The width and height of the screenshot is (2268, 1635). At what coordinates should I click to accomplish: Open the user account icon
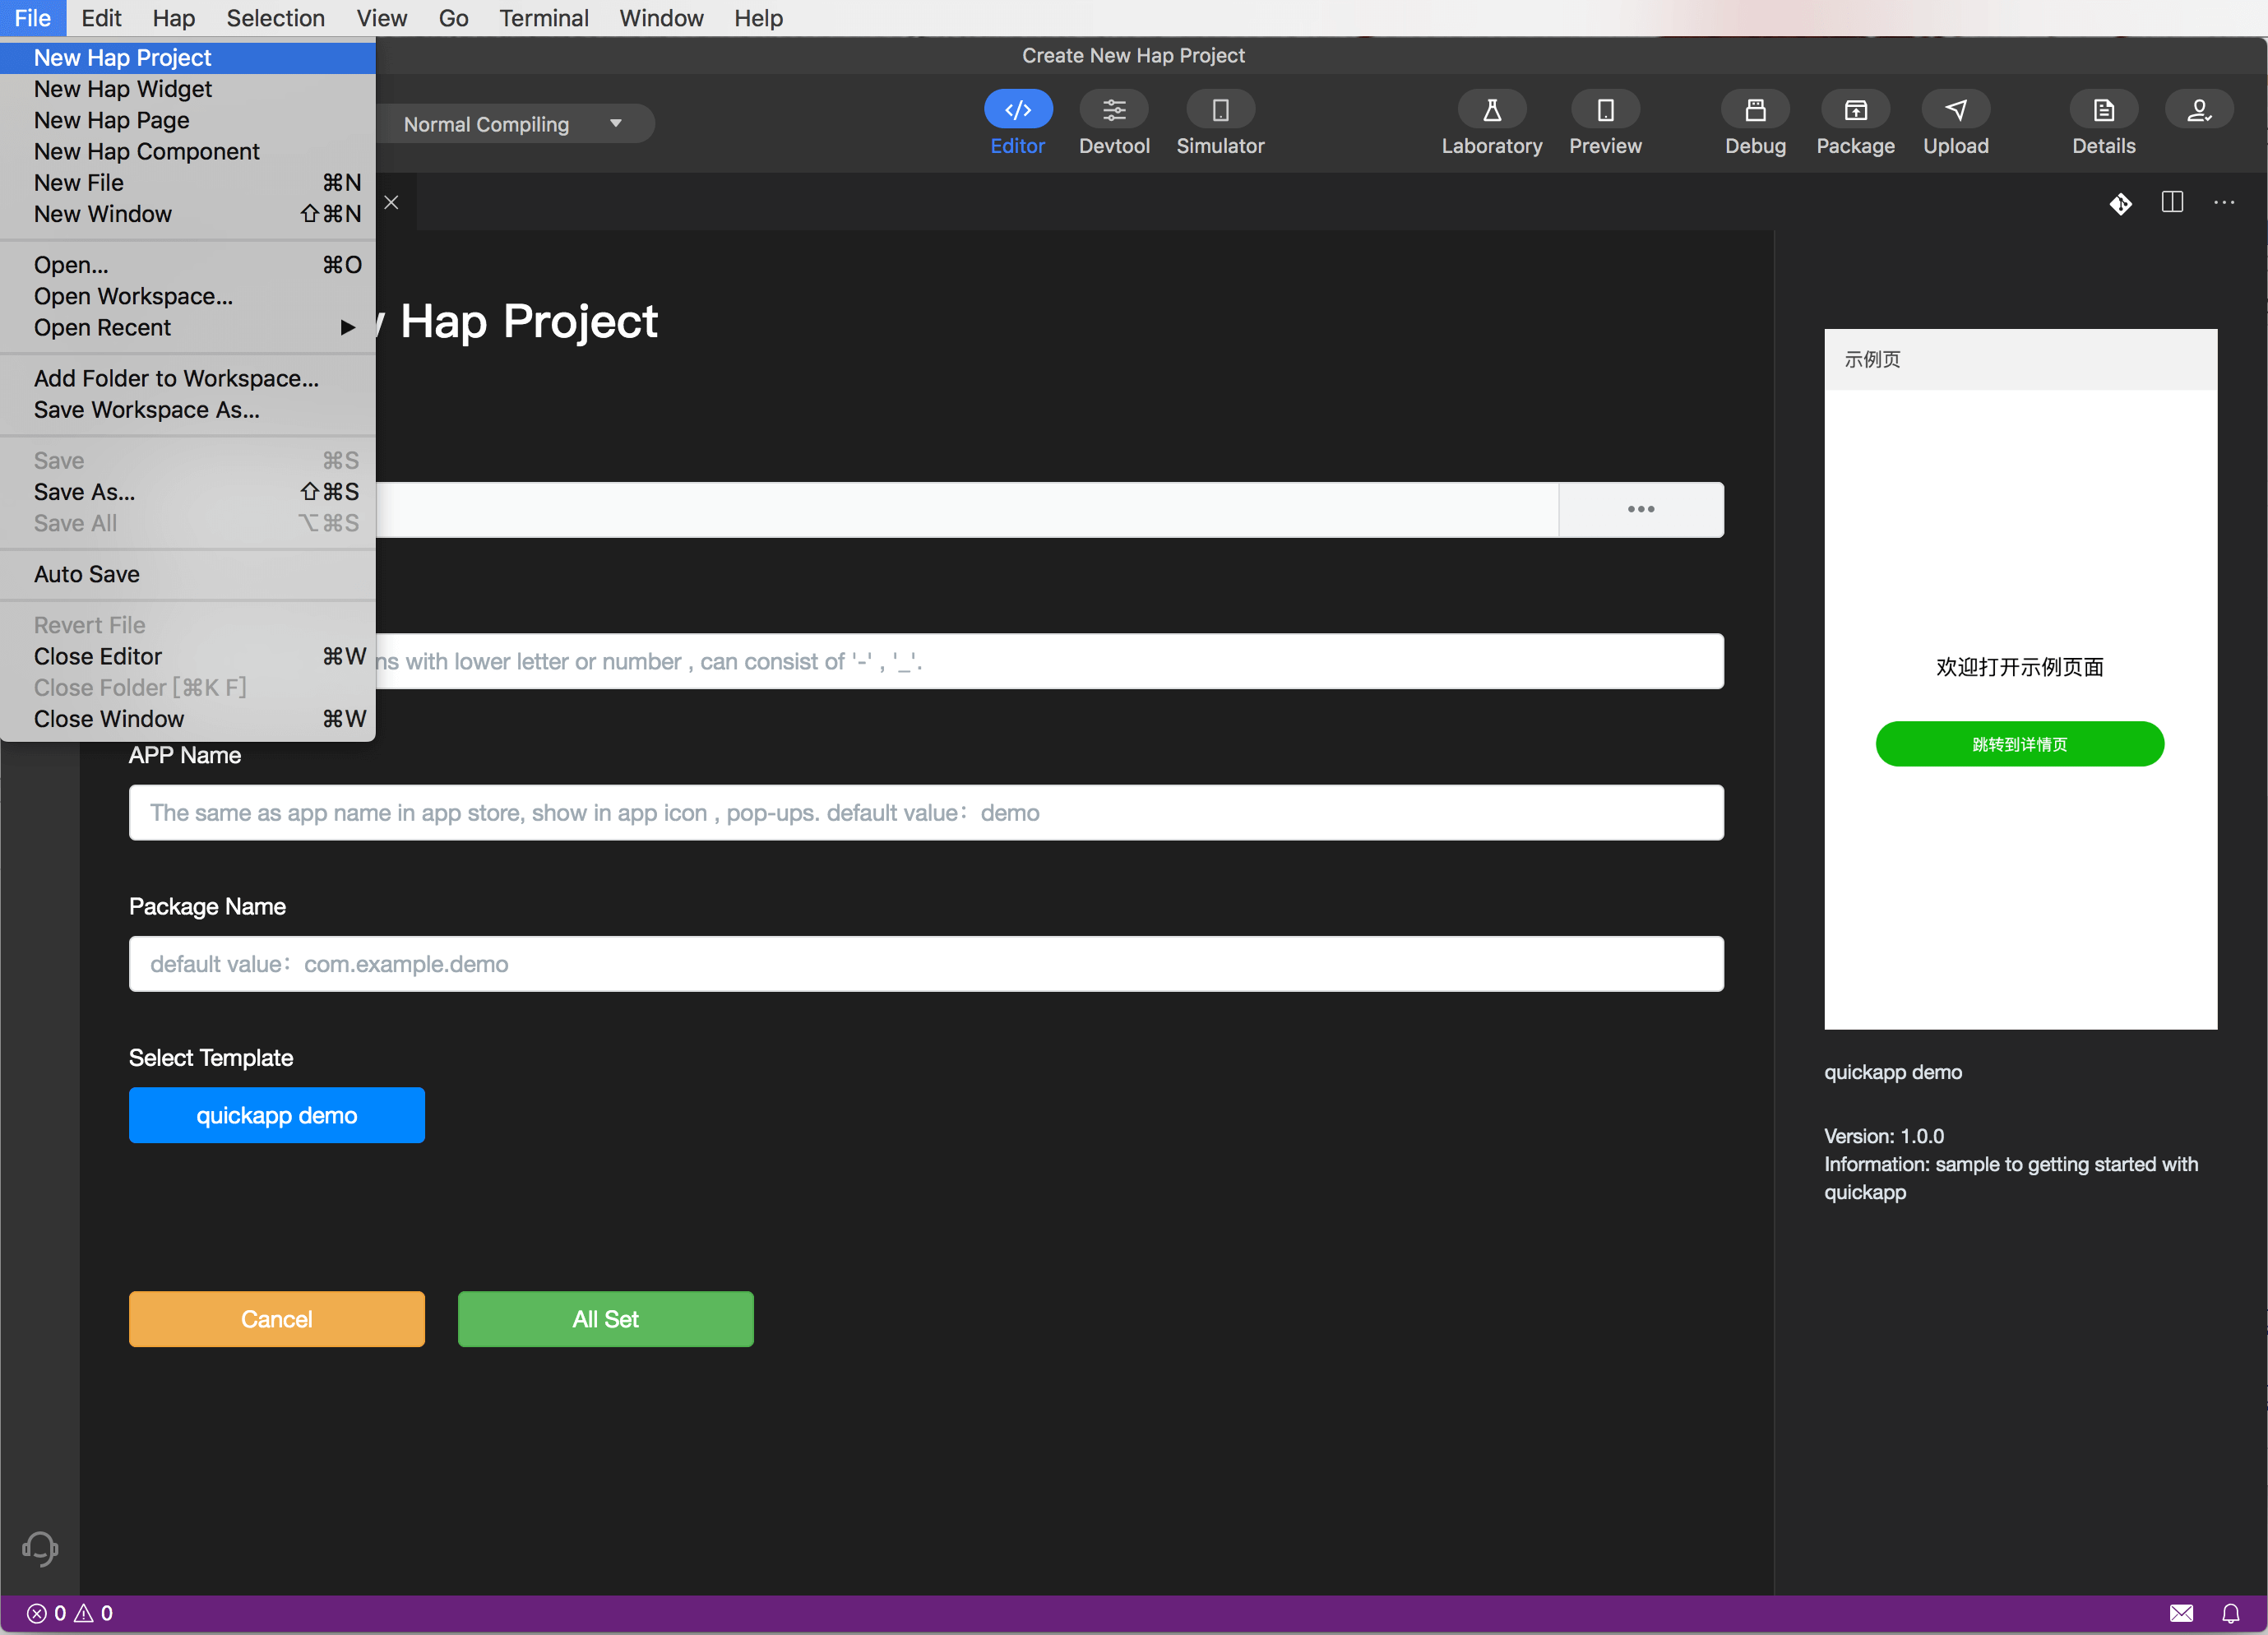click(x=2198, y=109)
